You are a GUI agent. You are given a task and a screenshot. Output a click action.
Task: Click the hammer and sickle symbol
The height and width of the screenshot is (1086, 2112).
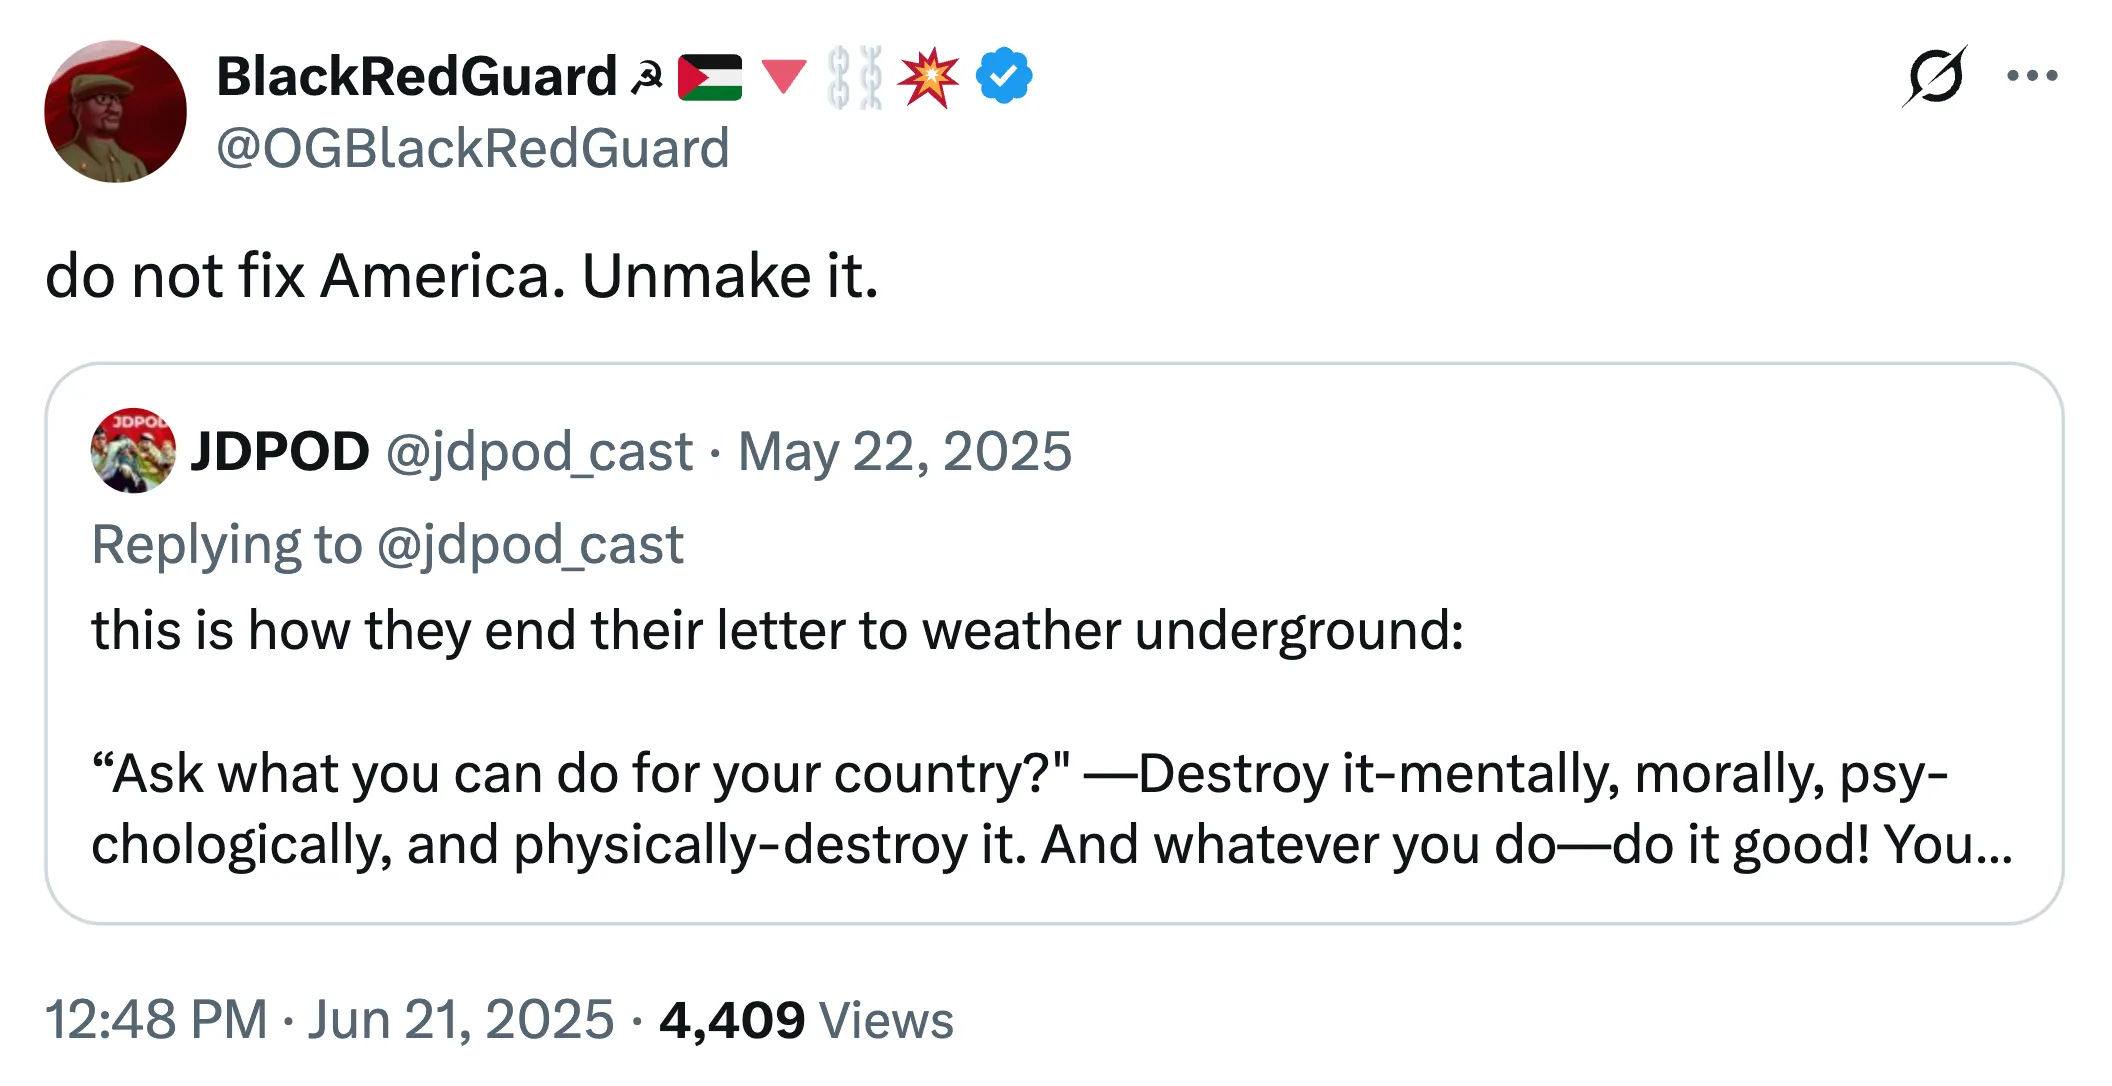pos(647,77)
